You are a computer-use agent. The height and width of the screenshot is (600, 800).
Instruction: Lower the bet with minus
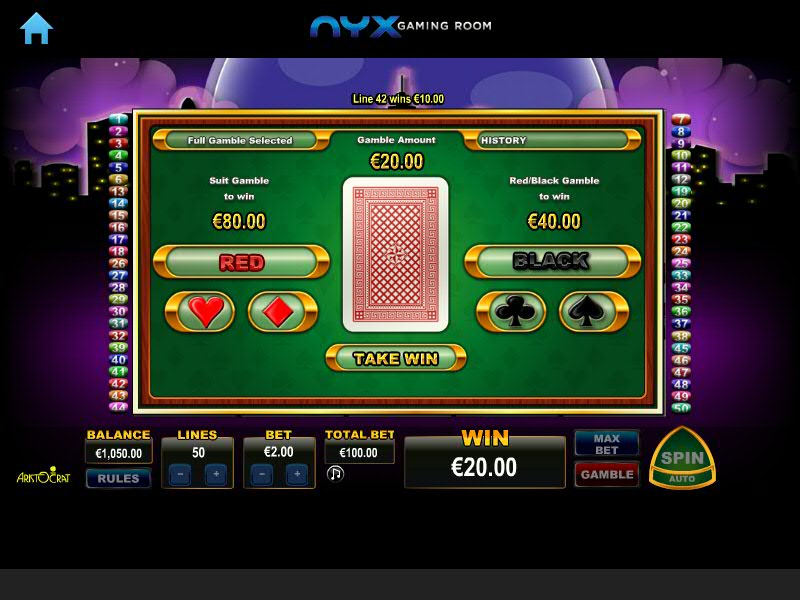click(x=262, y=474)
